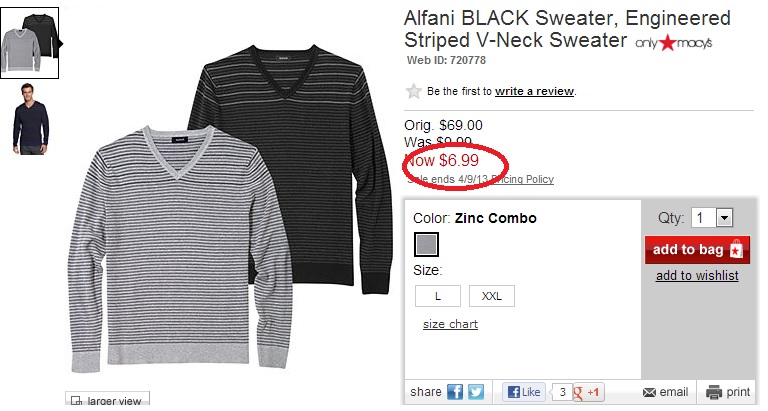Share product via Twitter icon
The width and height of the screenshot is (768, 411).
pyautogui.click(x=476, y=392)
